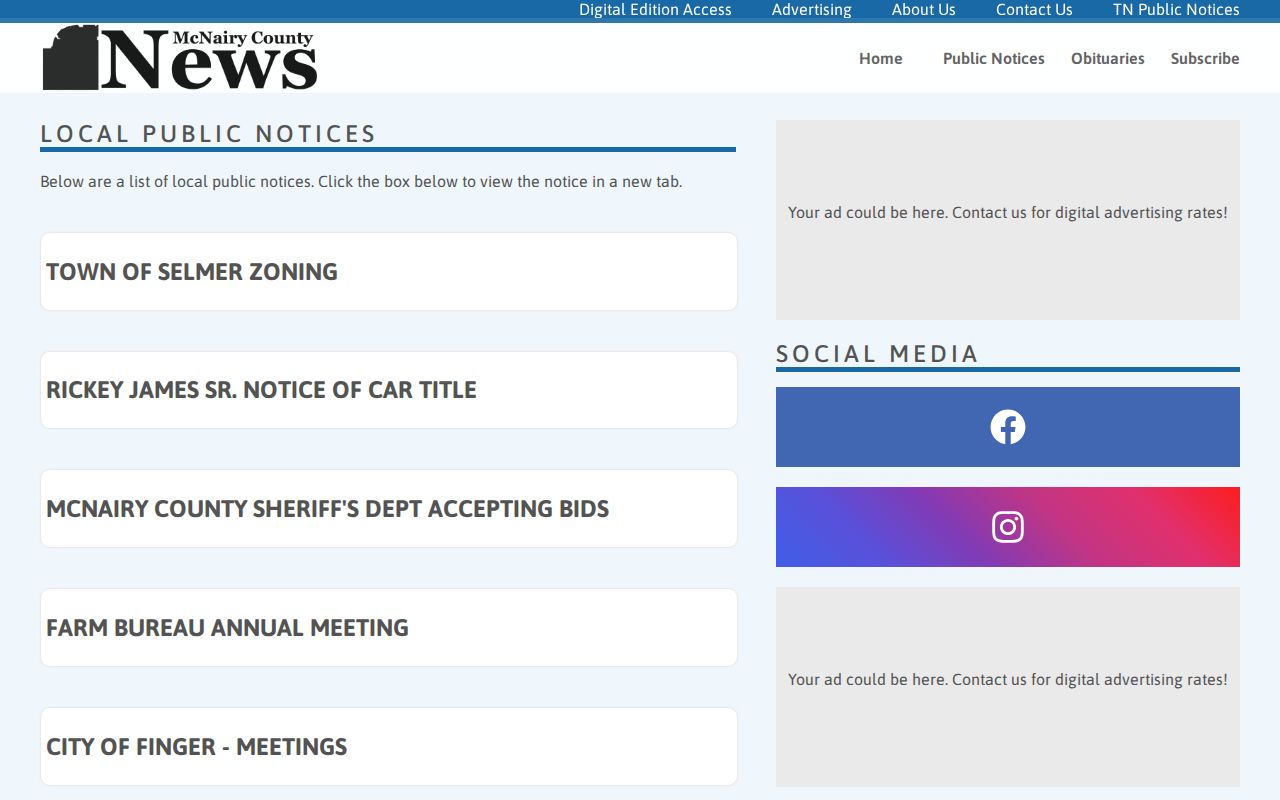Screen dimensions: 1280x800
Task: Click the upper 'Your ad could be here' box
Action: (x=1007, y=220)
